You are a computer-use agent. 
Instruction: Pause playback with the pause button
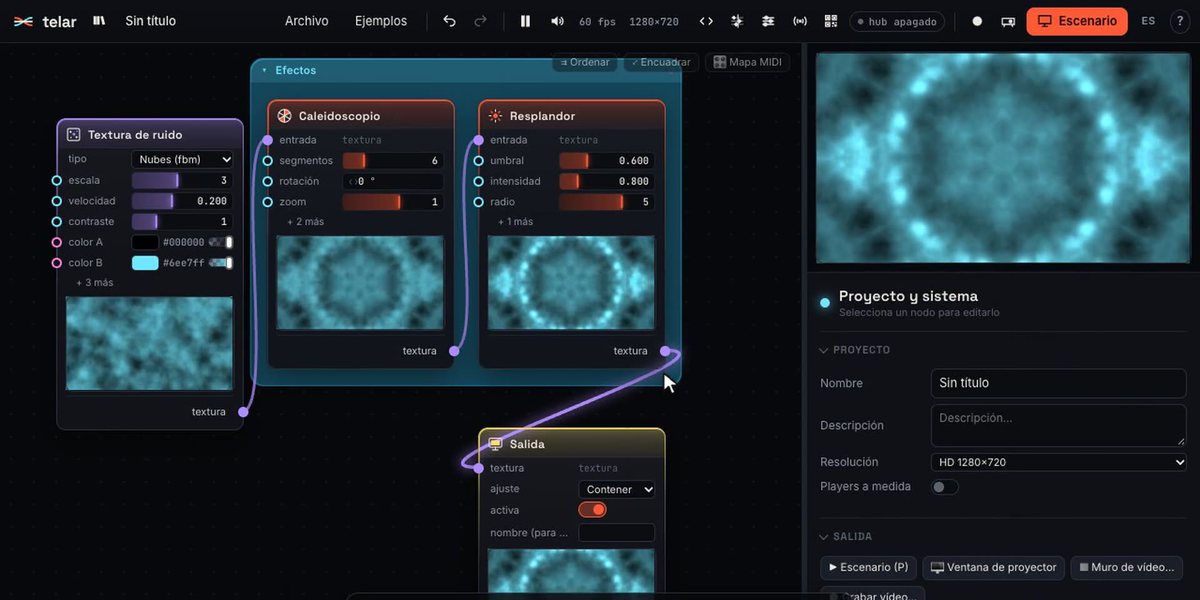pos(525,21)
